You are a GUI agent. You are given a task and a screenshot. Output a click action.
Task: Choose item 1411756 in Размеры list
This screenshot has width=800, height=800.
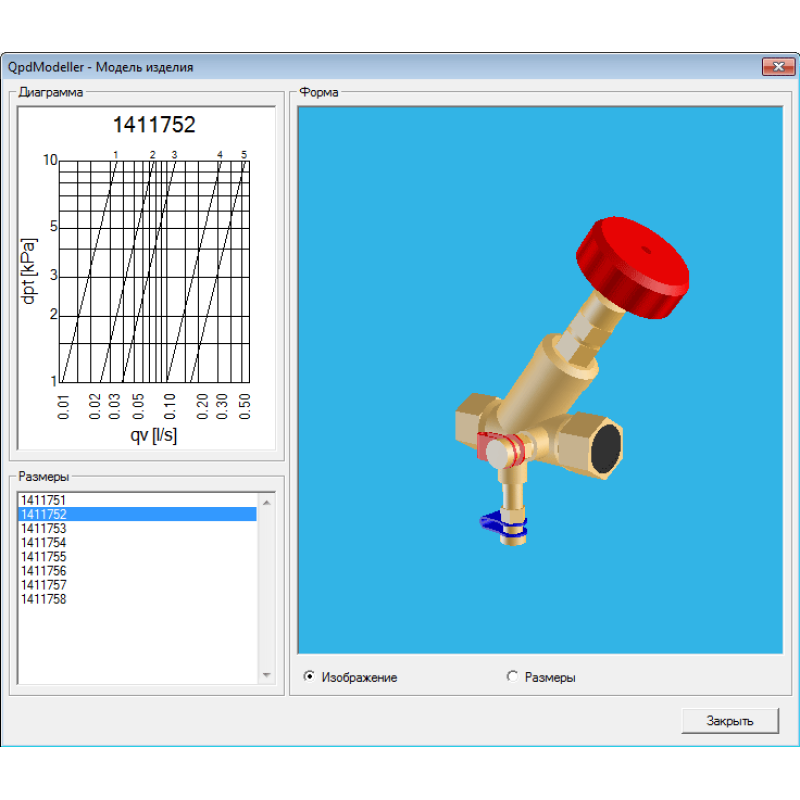[44, 571]
